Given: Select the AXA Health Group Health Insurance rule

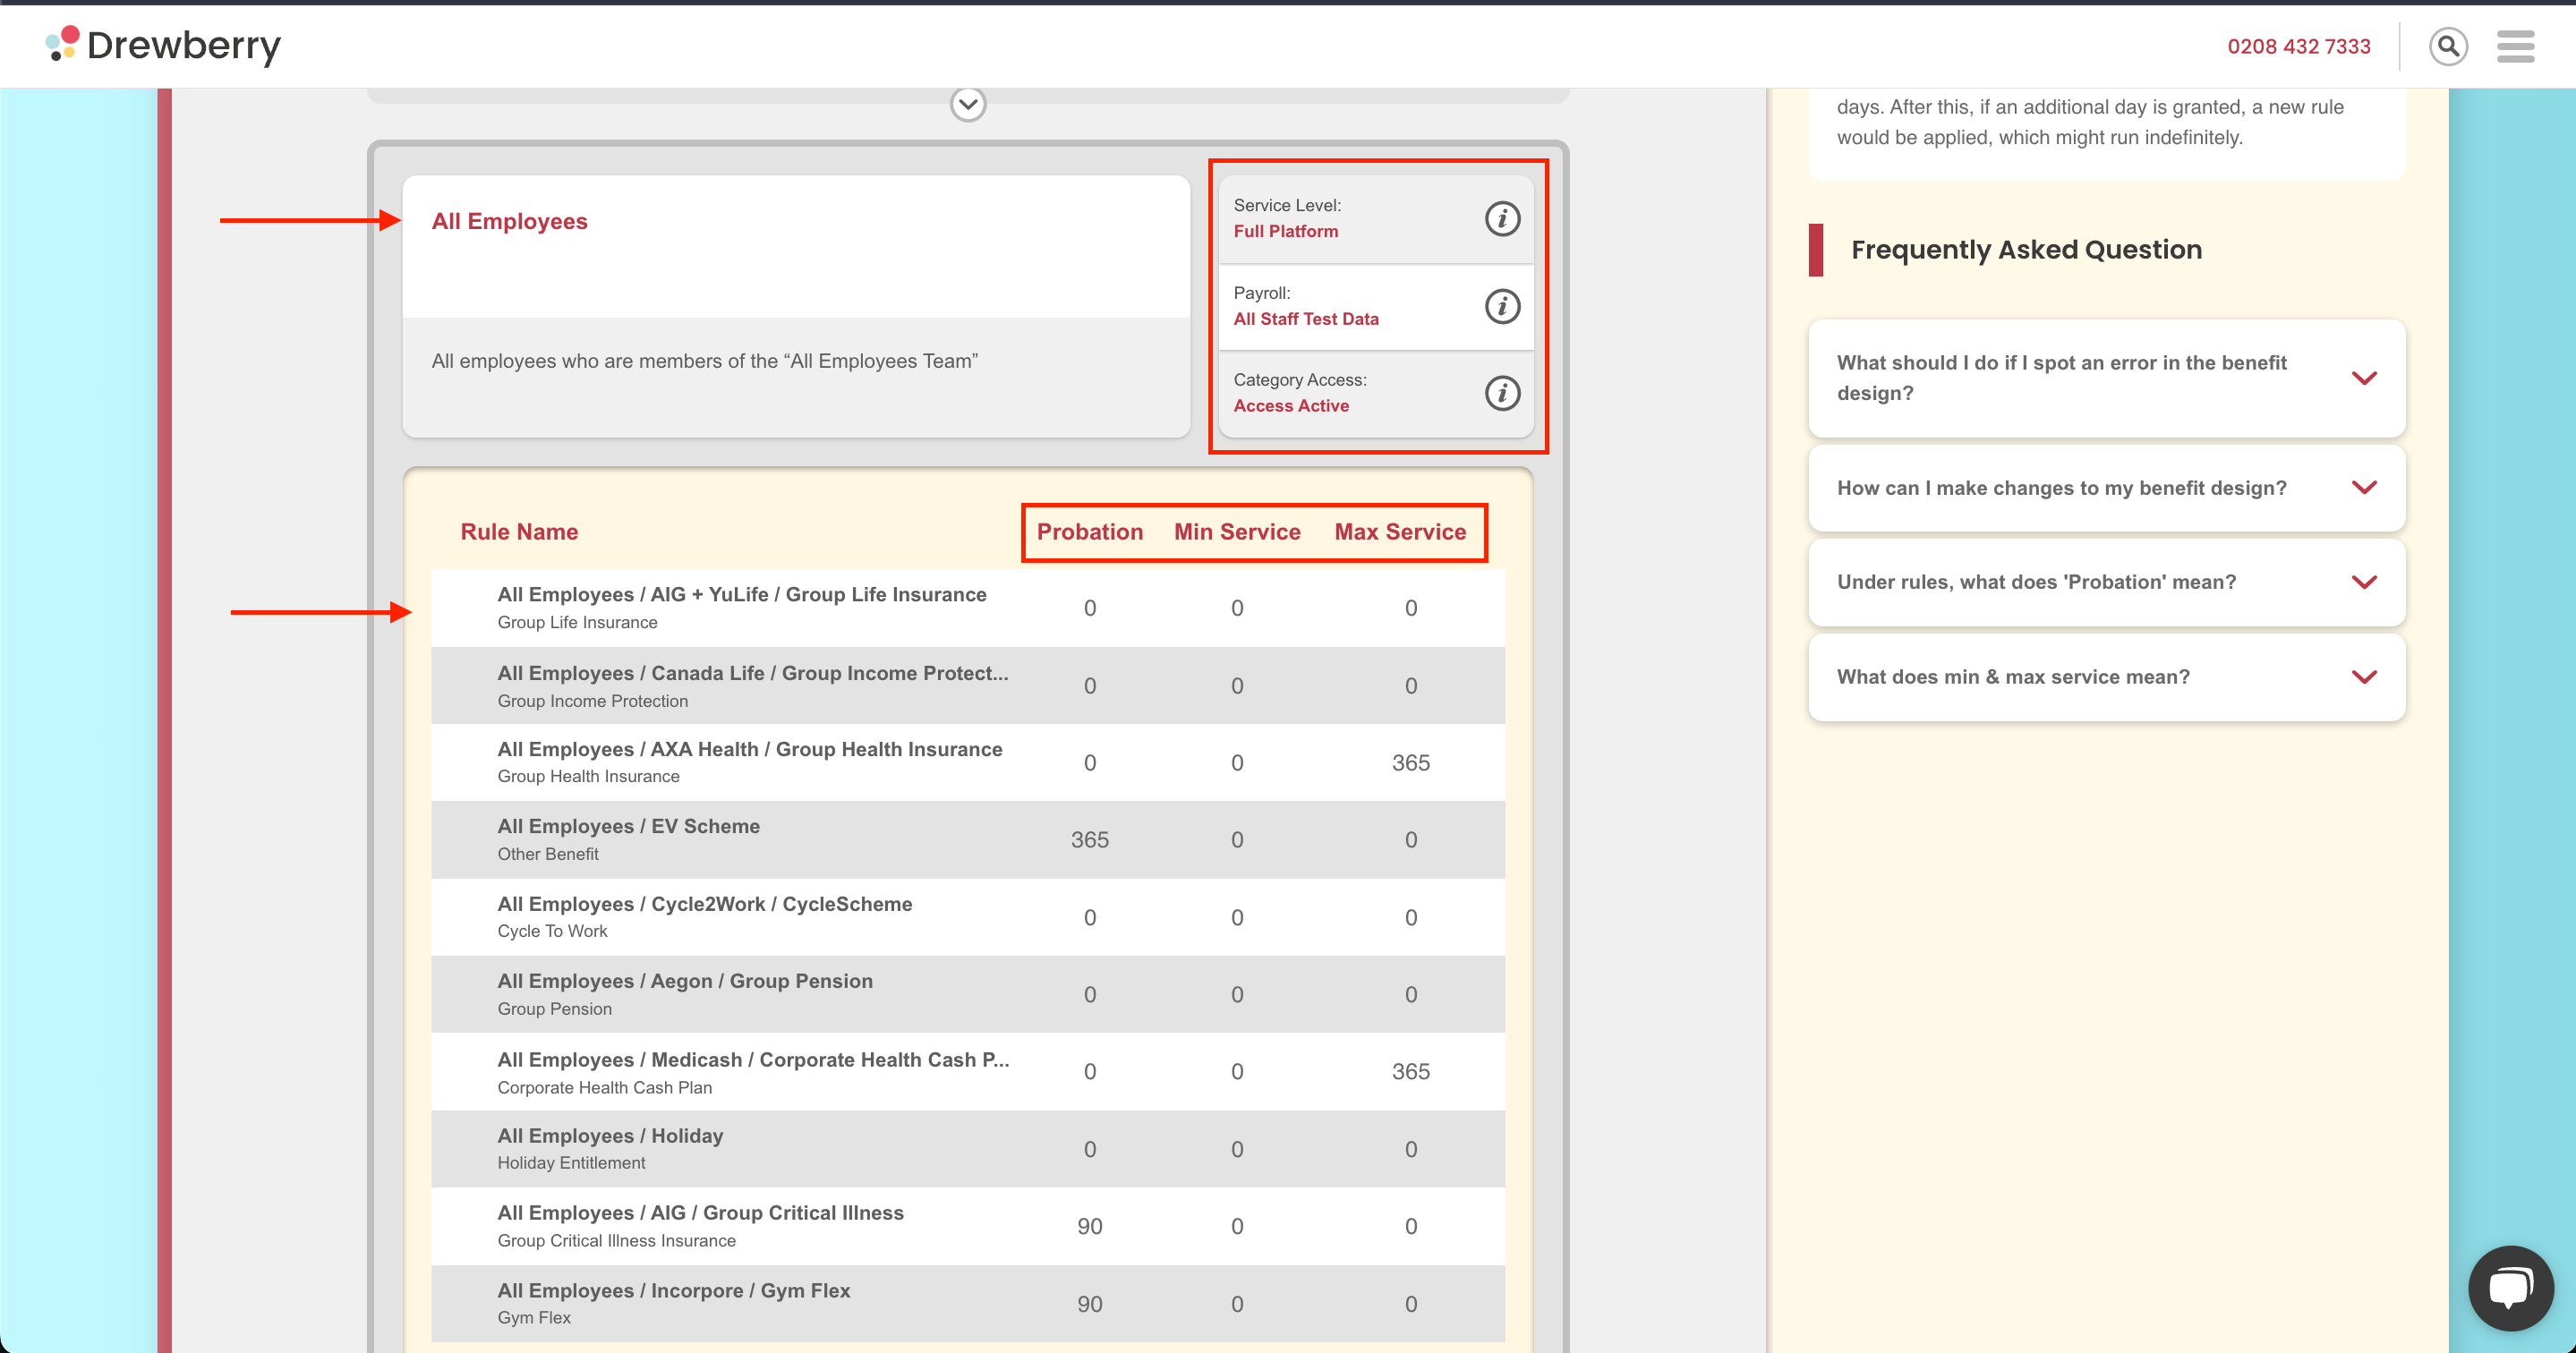Looking at the screenshot, I should pyautogui.click(x=967, y=763).
